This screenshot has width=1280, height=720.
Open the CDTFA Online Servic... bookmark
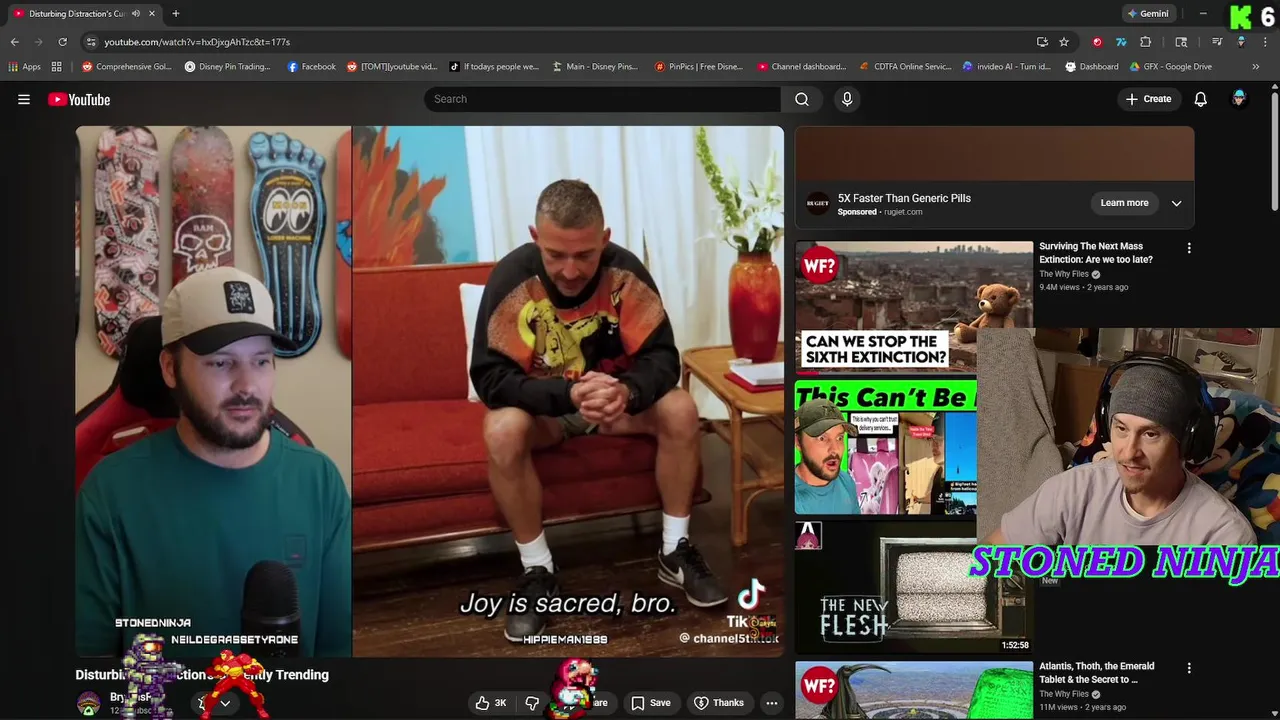point(905,67)
